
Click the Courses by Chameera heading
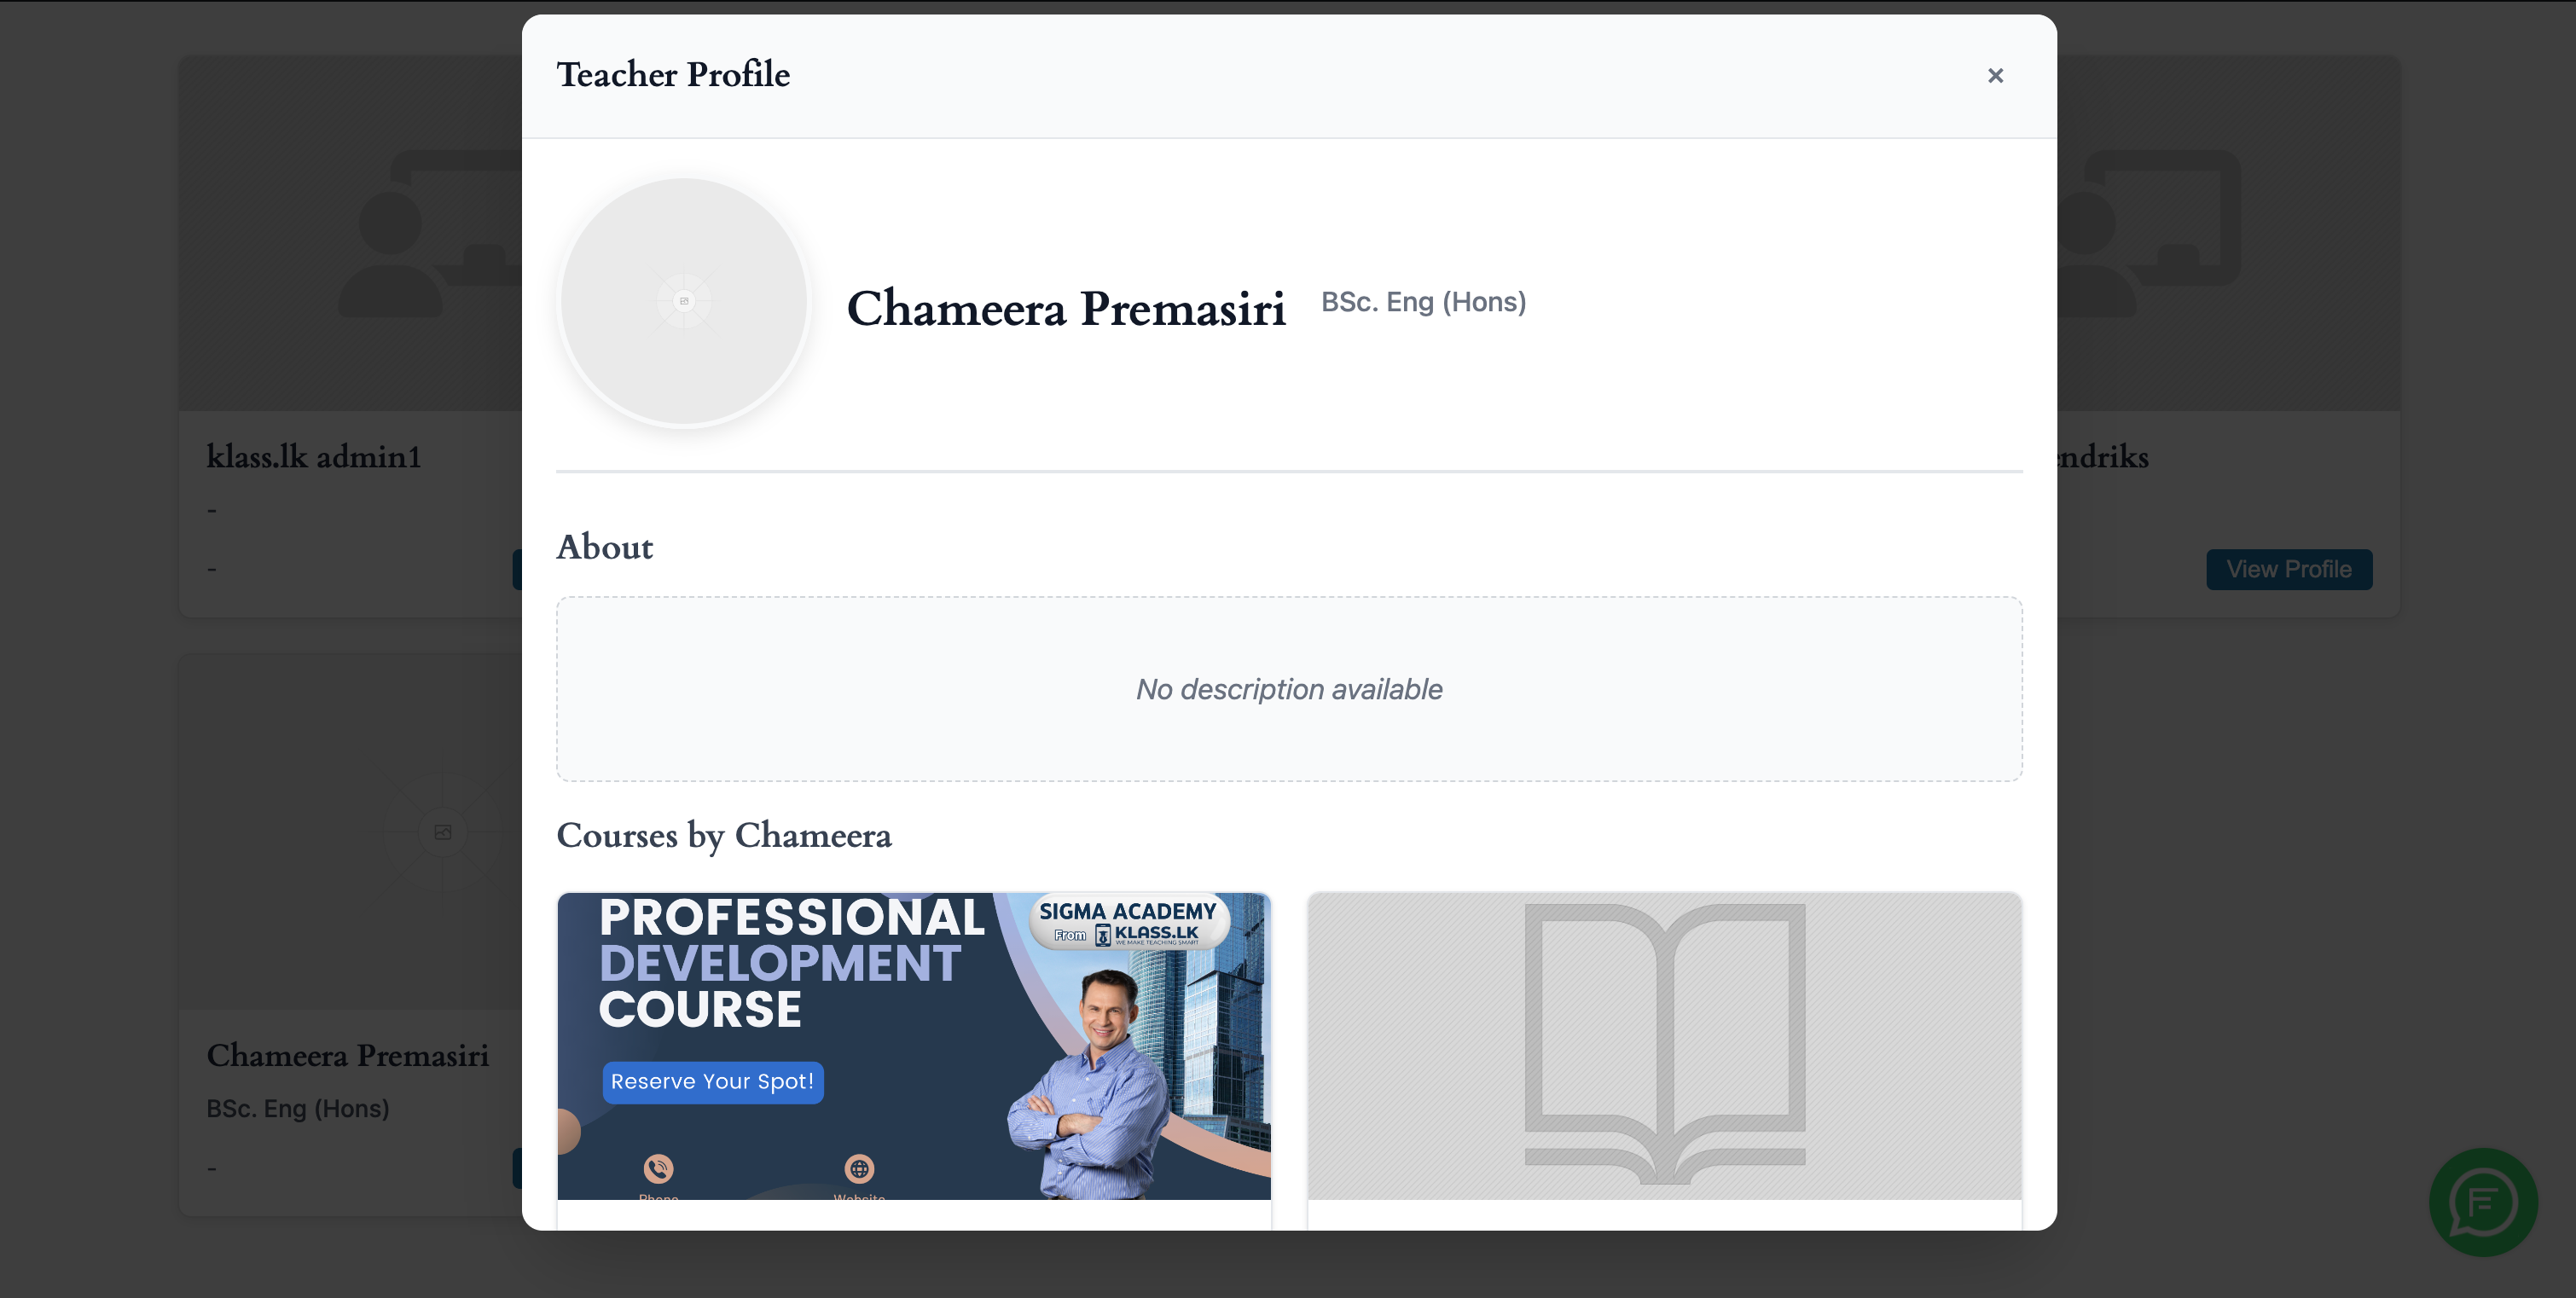(724, 835)
